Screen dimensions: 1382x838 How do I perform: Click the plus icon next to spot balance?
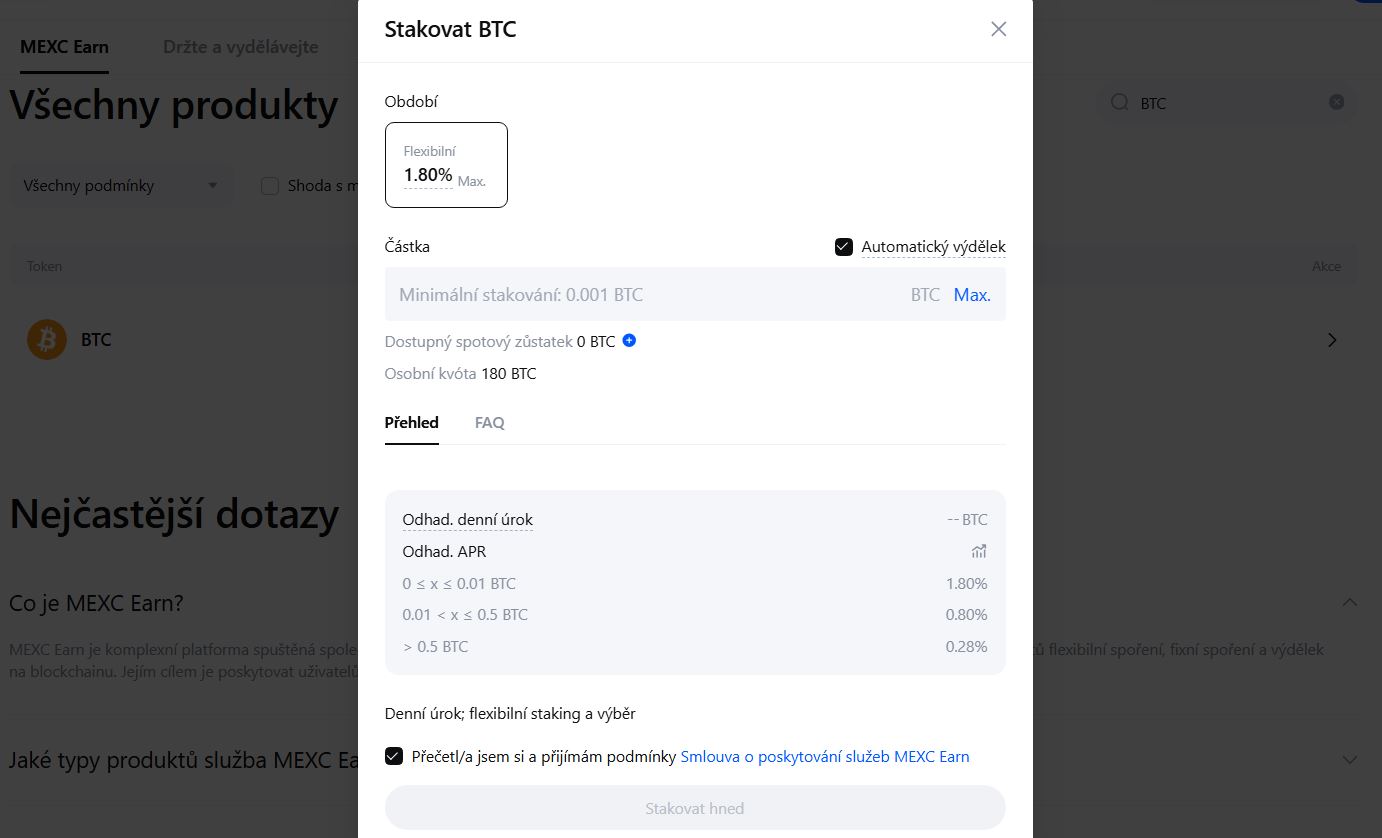[x=629, y=341]
